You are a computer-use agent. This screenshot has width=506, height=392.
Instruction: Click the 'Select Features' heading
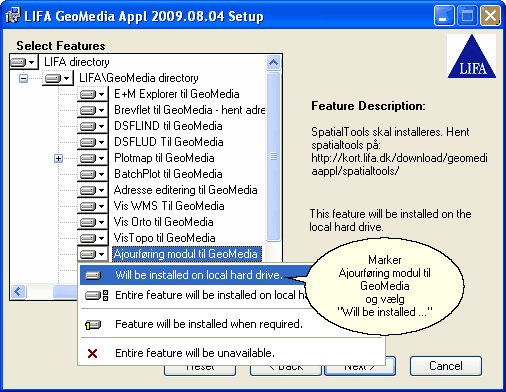click(x=61, y=46)
